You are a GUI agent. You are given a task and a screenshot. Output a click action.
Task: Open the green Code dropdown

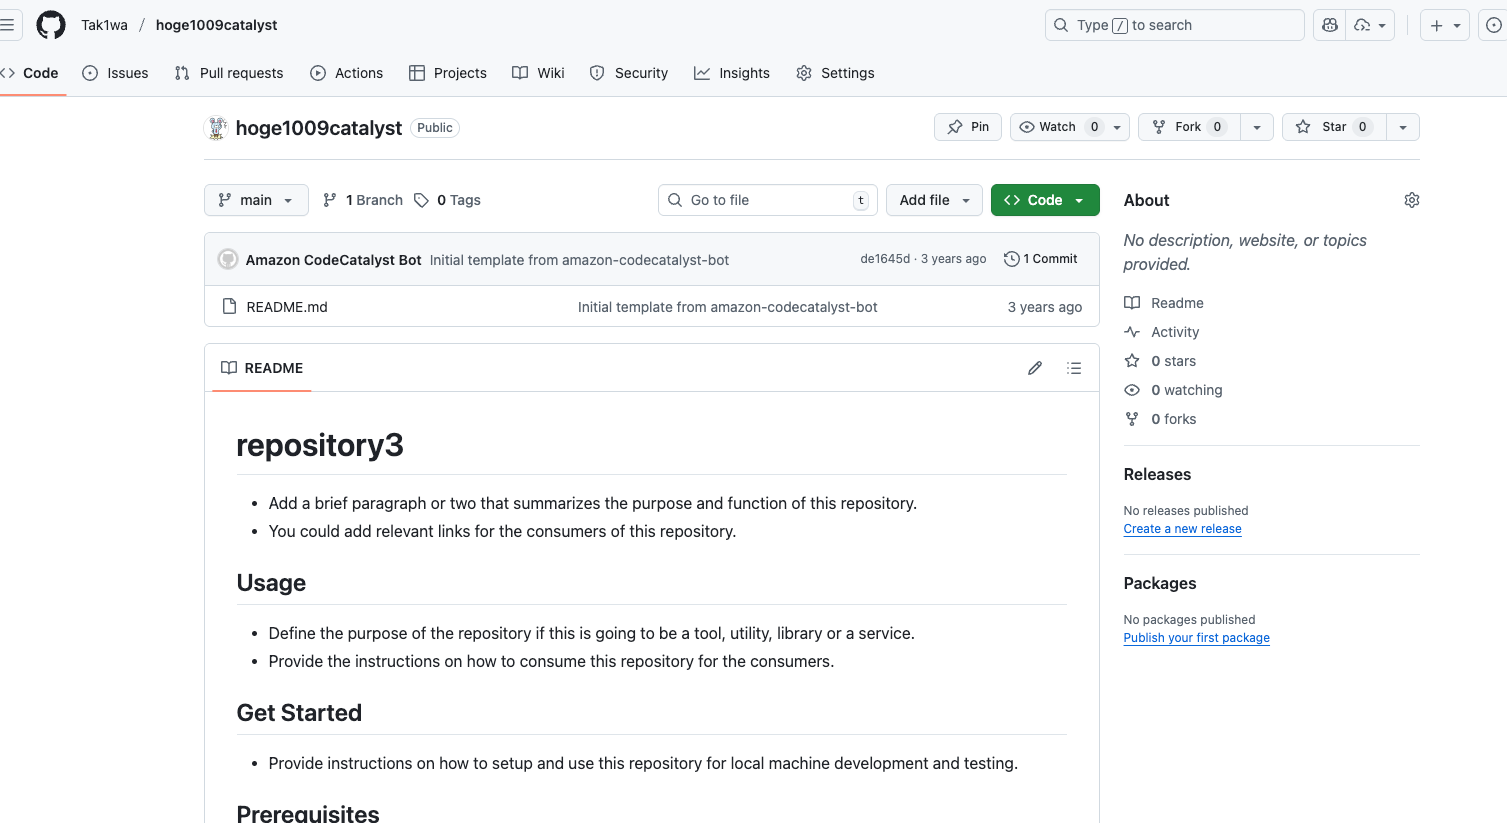[x=1044, y=200]
